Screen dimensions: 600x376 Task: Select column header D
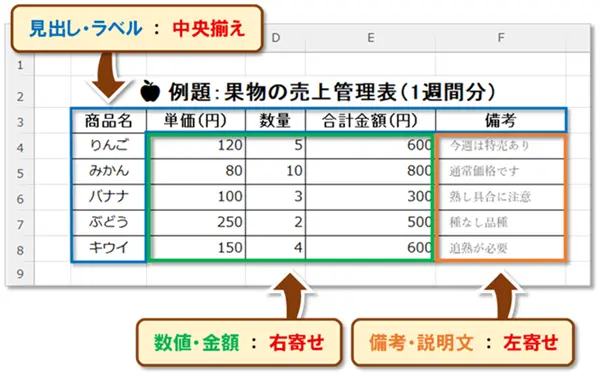pos(276,38)
